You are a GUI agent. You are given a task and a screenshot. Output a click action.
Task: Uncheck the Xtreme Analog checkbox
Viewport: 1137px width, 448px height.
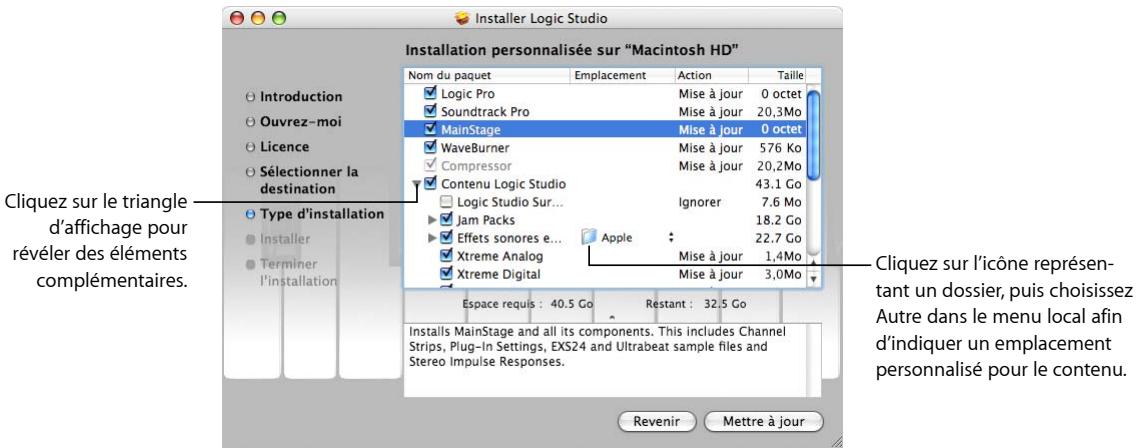[x=446, y=256]
